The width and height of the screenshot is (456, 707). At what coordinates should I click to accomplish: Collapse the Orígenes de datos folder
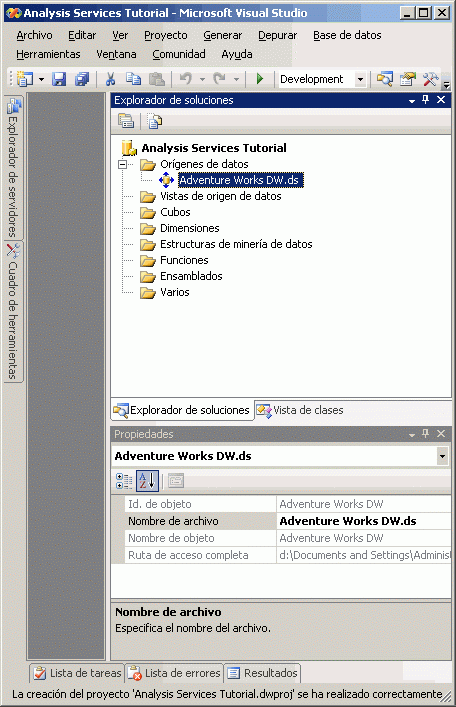(x=122, y=165)
